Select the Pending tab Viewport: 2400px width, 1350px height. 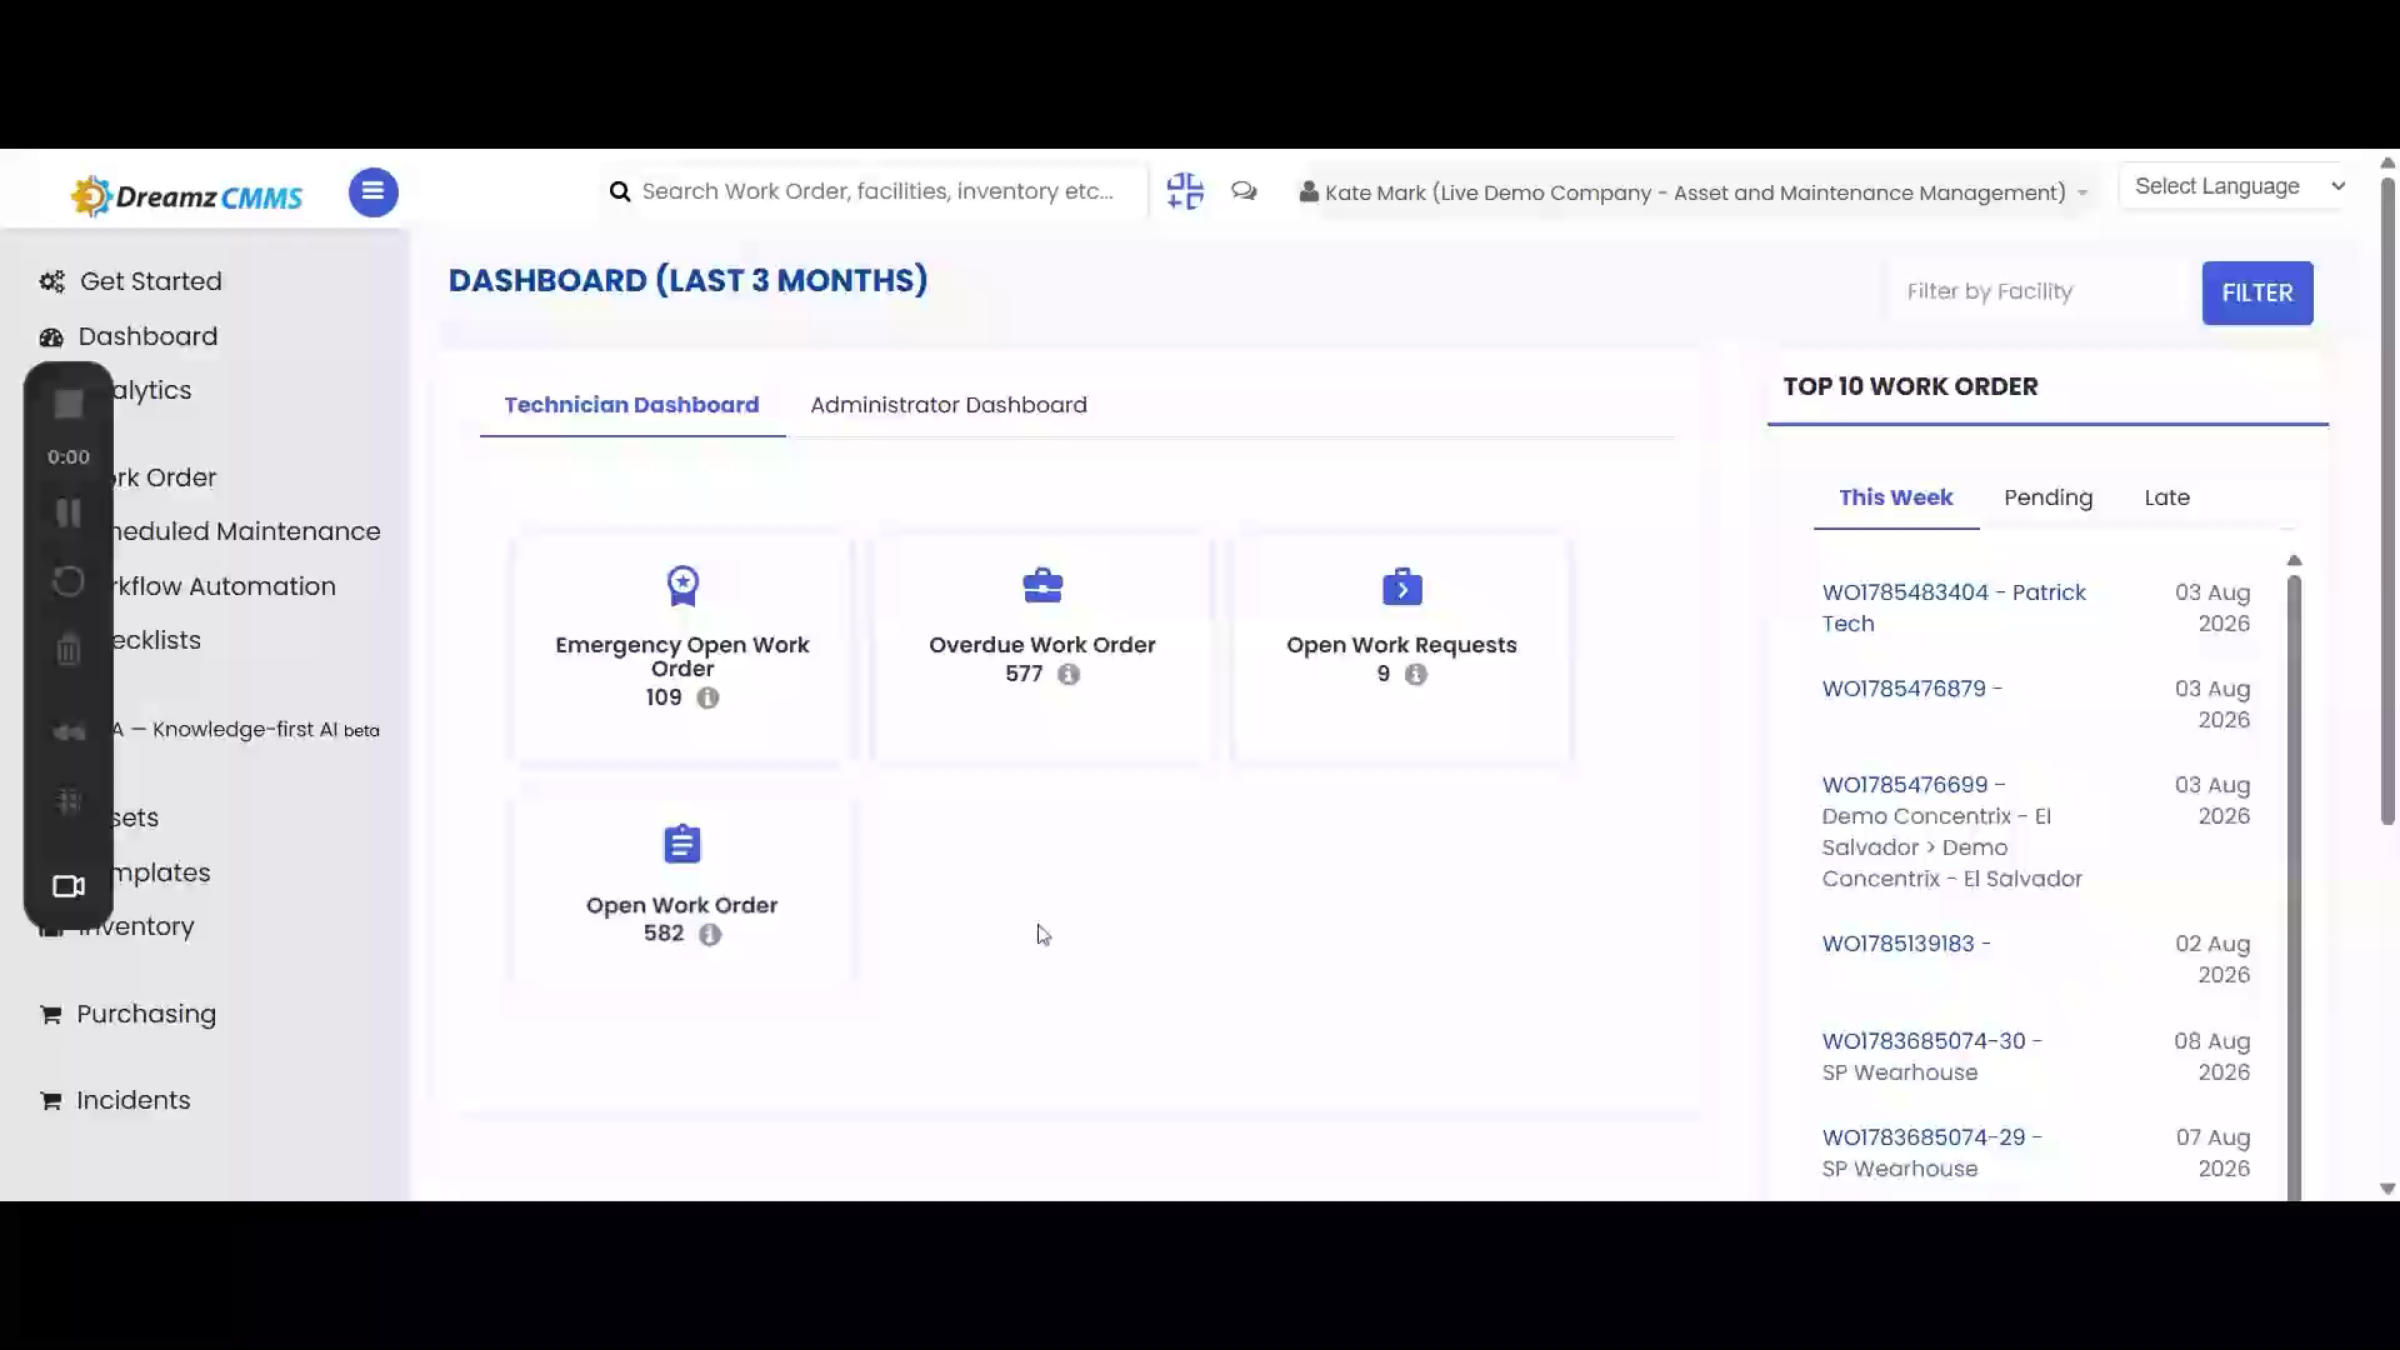tap(2048, 498)
